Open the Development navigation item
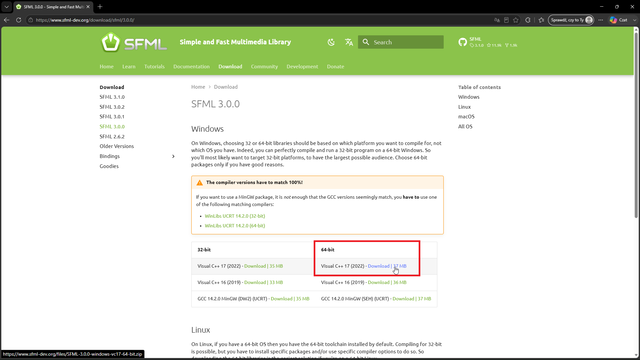This screenshot has width=640, height=360. (302, 67)
